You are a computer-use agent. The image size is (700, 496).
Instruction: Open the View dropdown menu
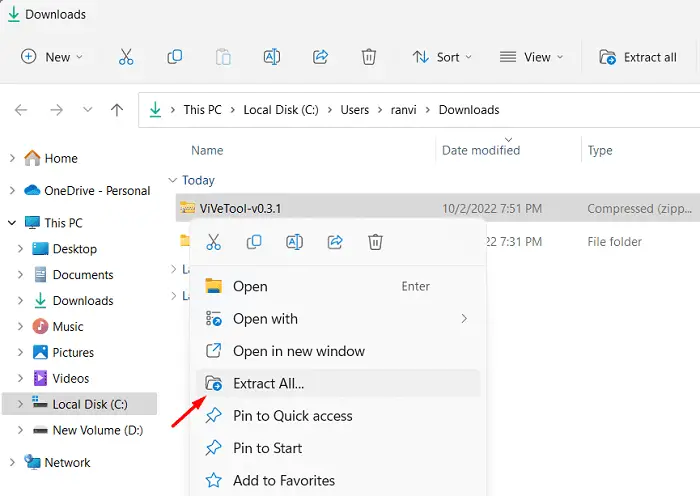tap(531, 57)
